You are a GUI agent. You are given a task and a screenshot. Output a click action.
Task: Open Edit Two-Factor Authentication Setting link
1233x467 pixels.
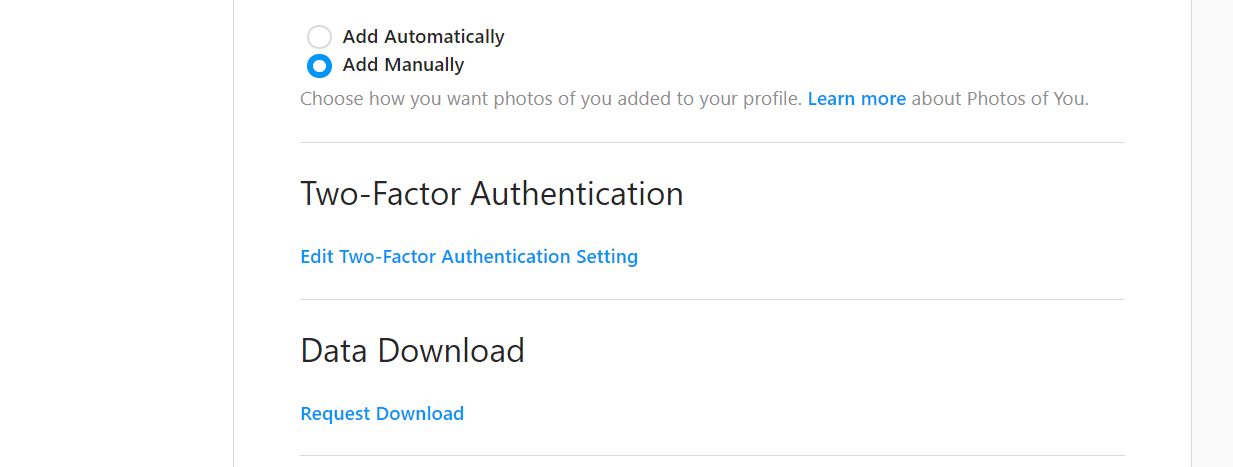tap(469, 257)
